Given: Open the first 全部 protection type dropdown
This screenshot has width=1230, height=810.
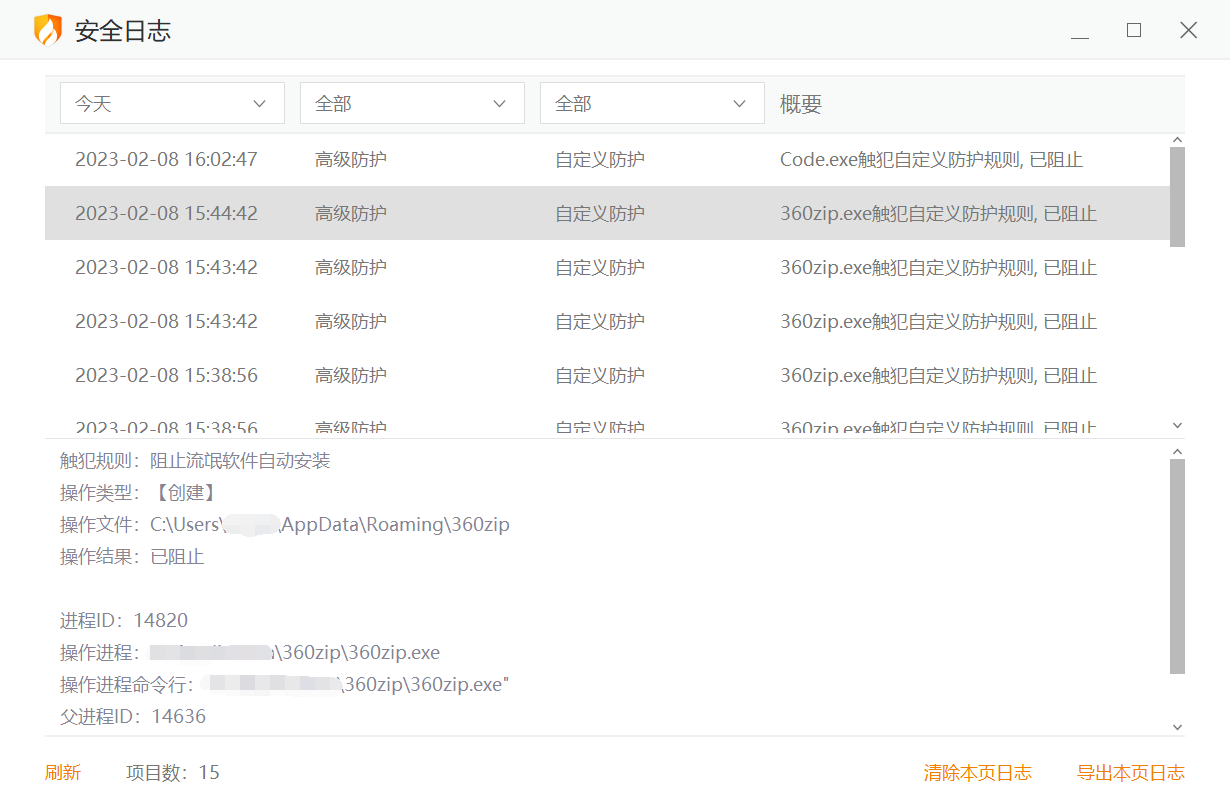Looking at the screenshot, I should (x=412, y=103).
